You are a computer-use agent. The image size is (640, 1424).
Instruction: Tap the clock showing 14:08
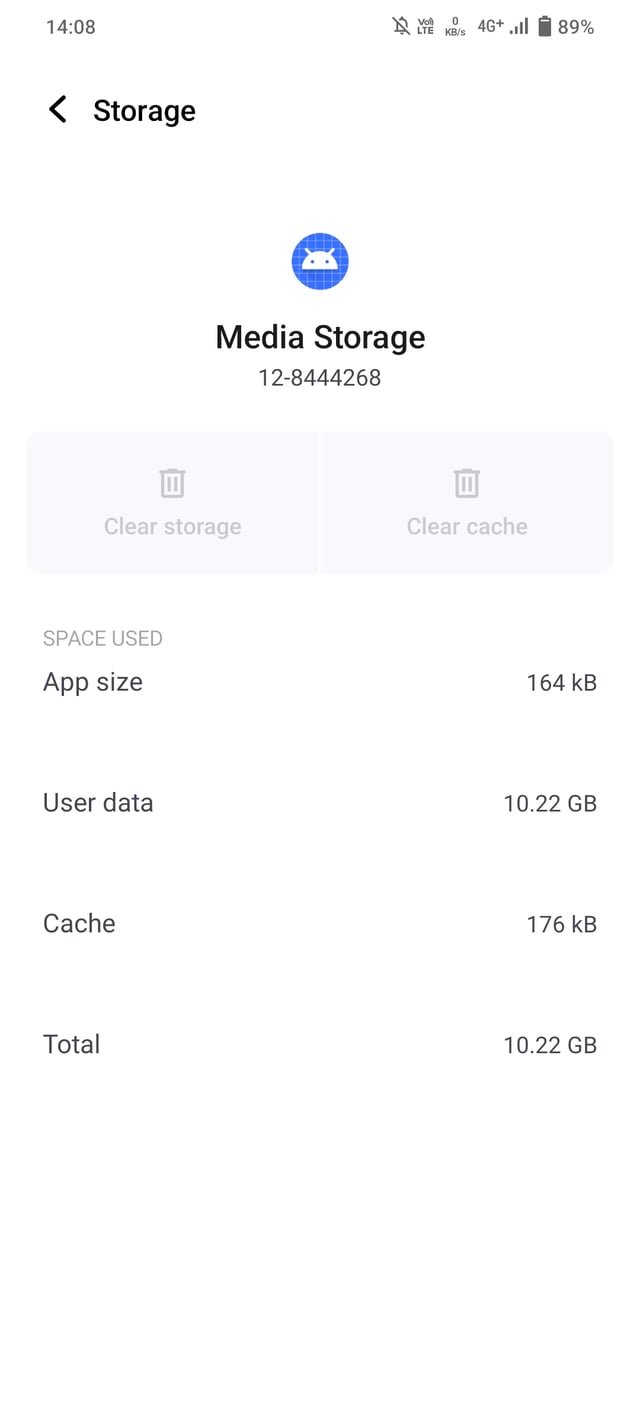pyautogui.click(x=70, y=26)
